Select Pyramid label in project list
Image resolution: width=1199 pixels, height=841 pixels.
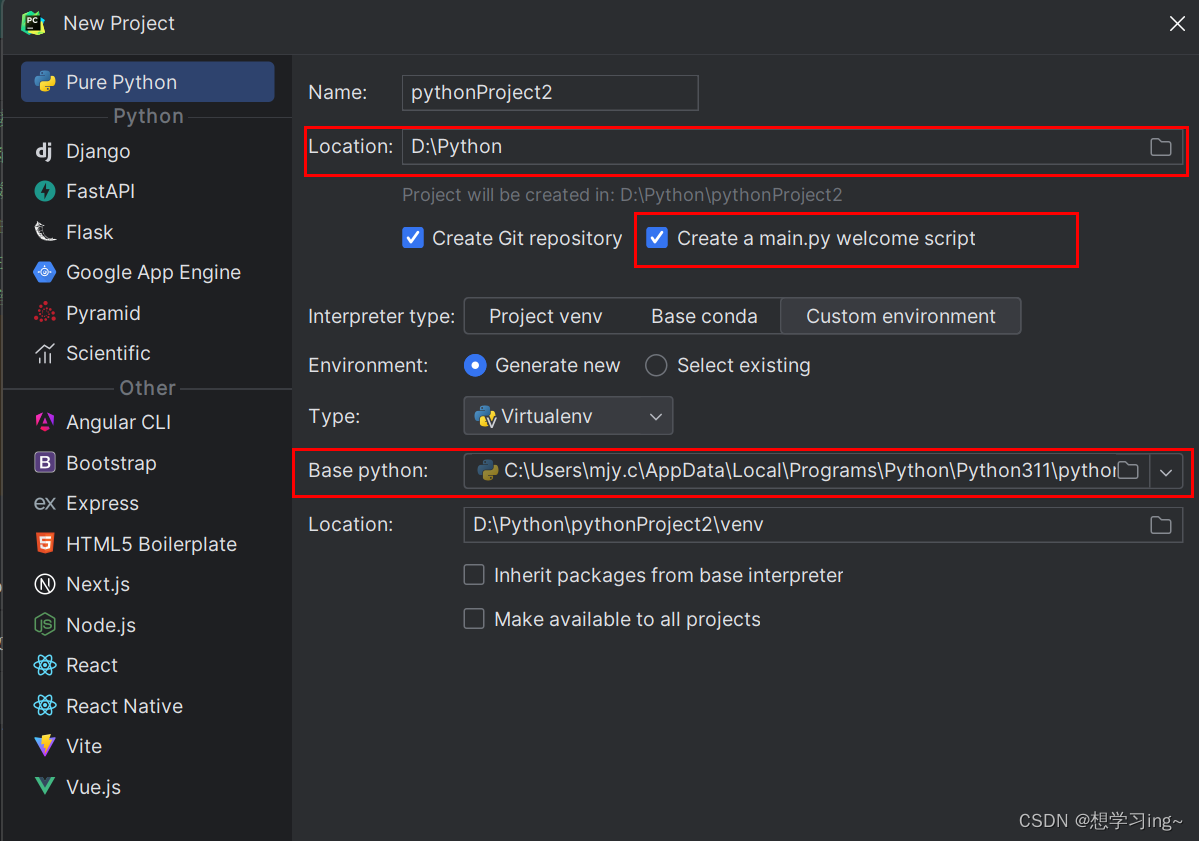click(x=103, y=313)
